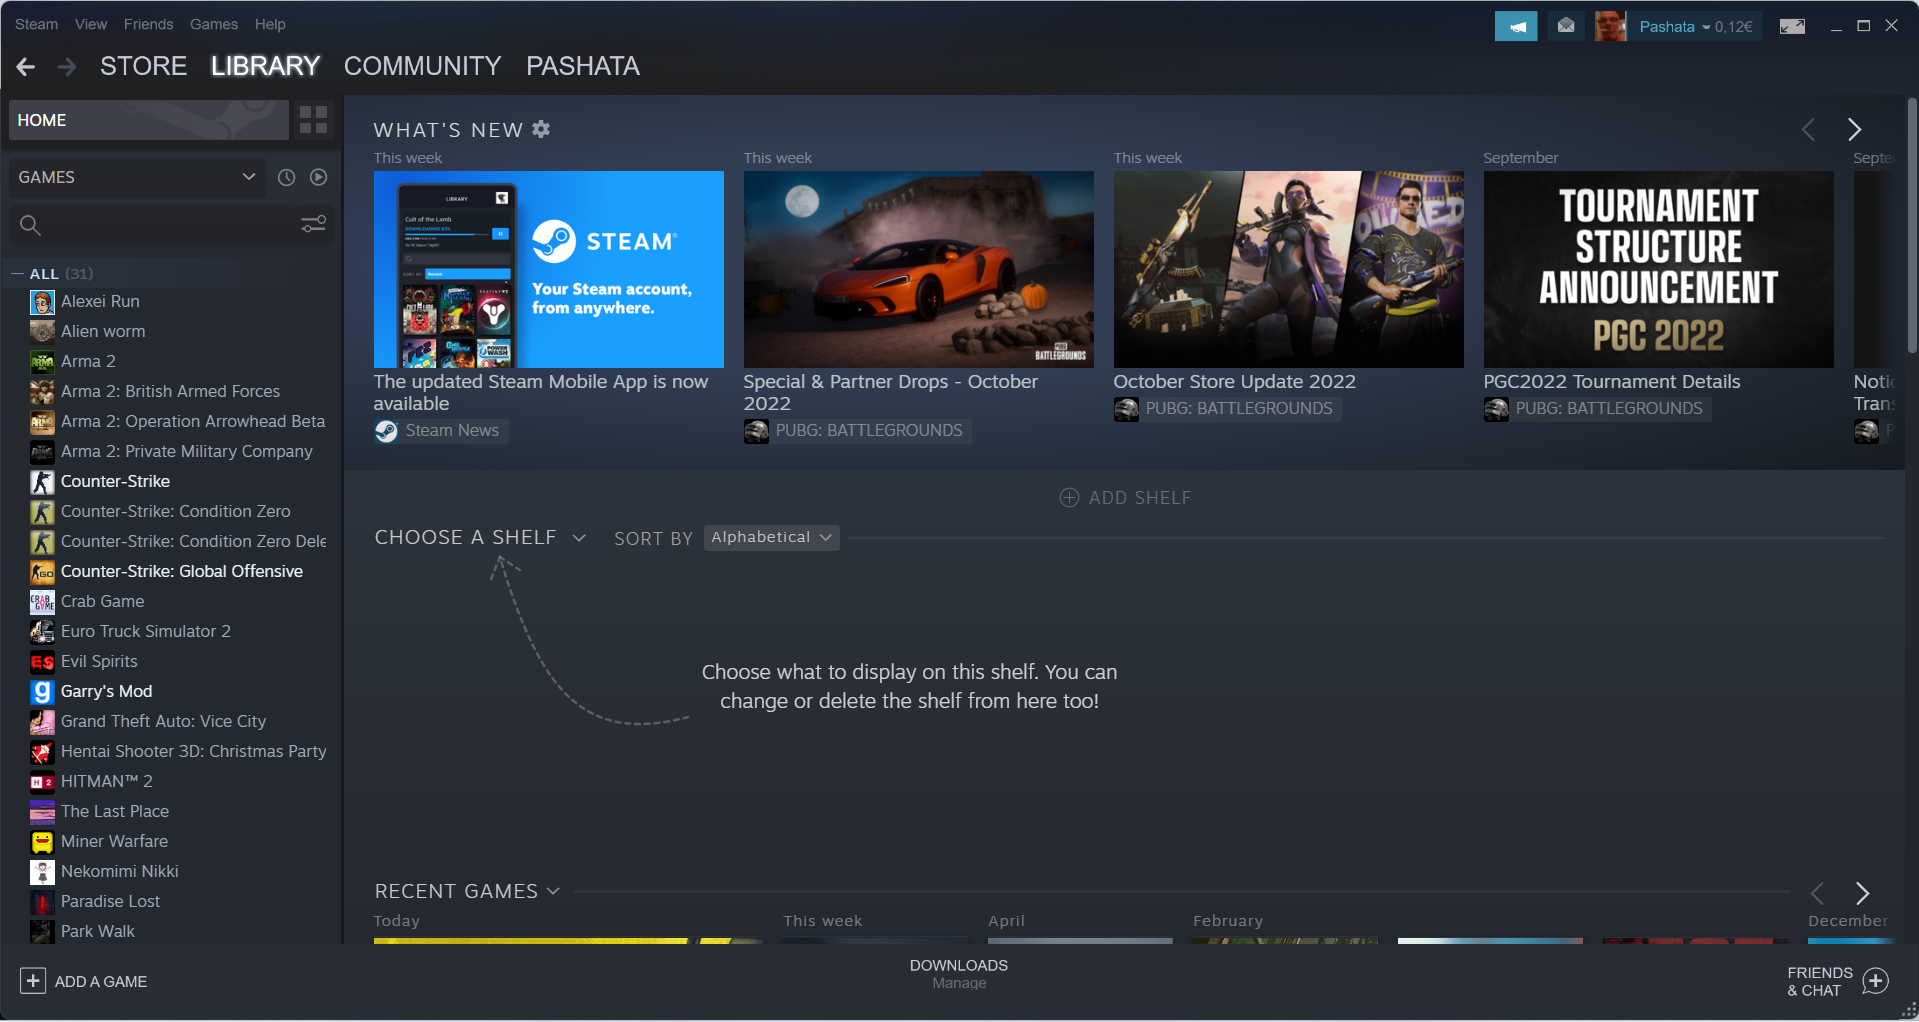Go to the PASHATA profile tab
Viewport: 1919px width, 1022px height.
coord(583,66)
